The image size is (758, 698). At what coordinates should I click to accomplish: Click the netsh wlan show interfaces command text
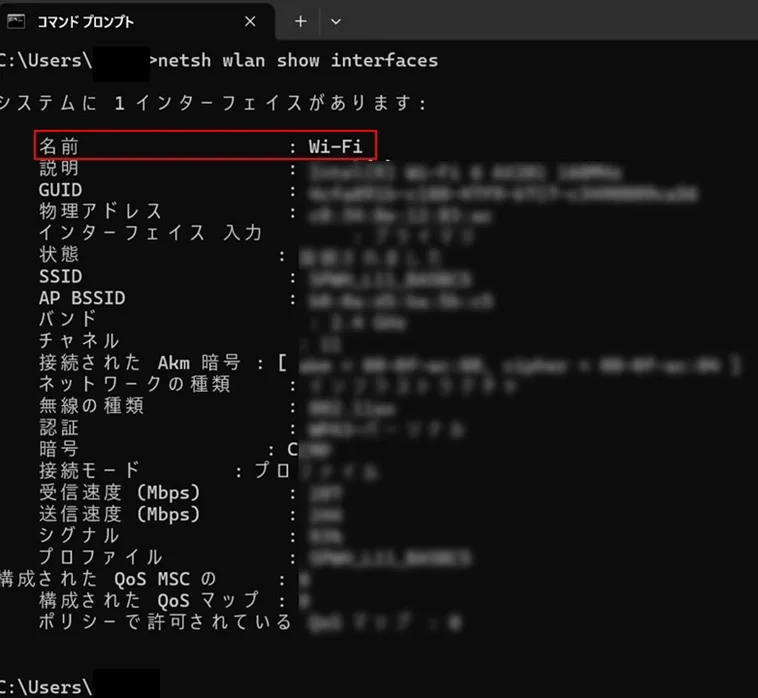click(x=298, y=60)
